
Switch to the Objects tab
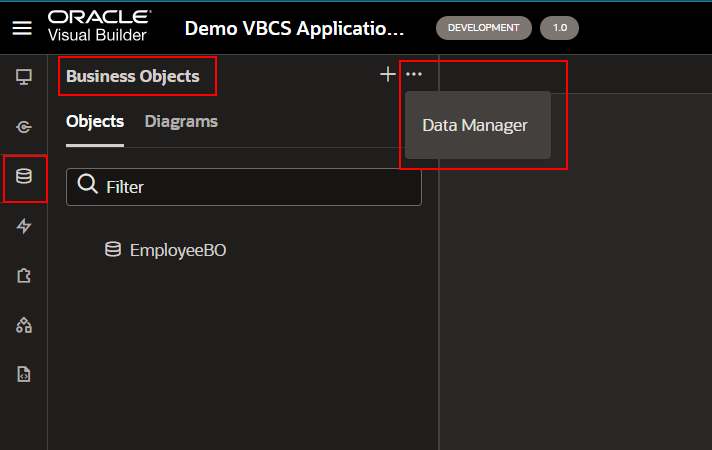(95, 122)
